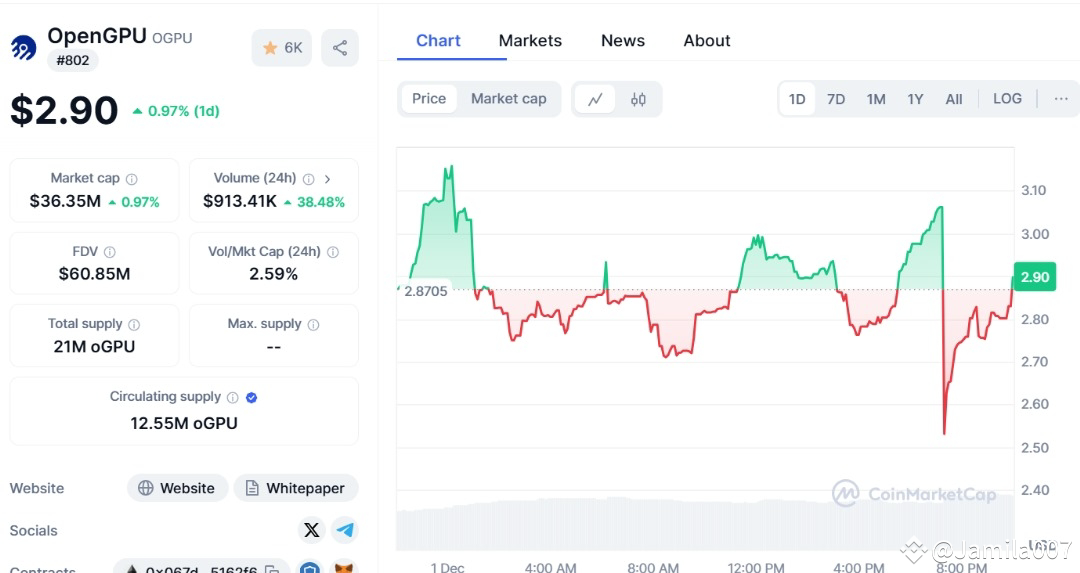Set chart range to 1M
The height and width of the screenshot is (573, 1080).
pyautogui.click(x=876, y=99)
